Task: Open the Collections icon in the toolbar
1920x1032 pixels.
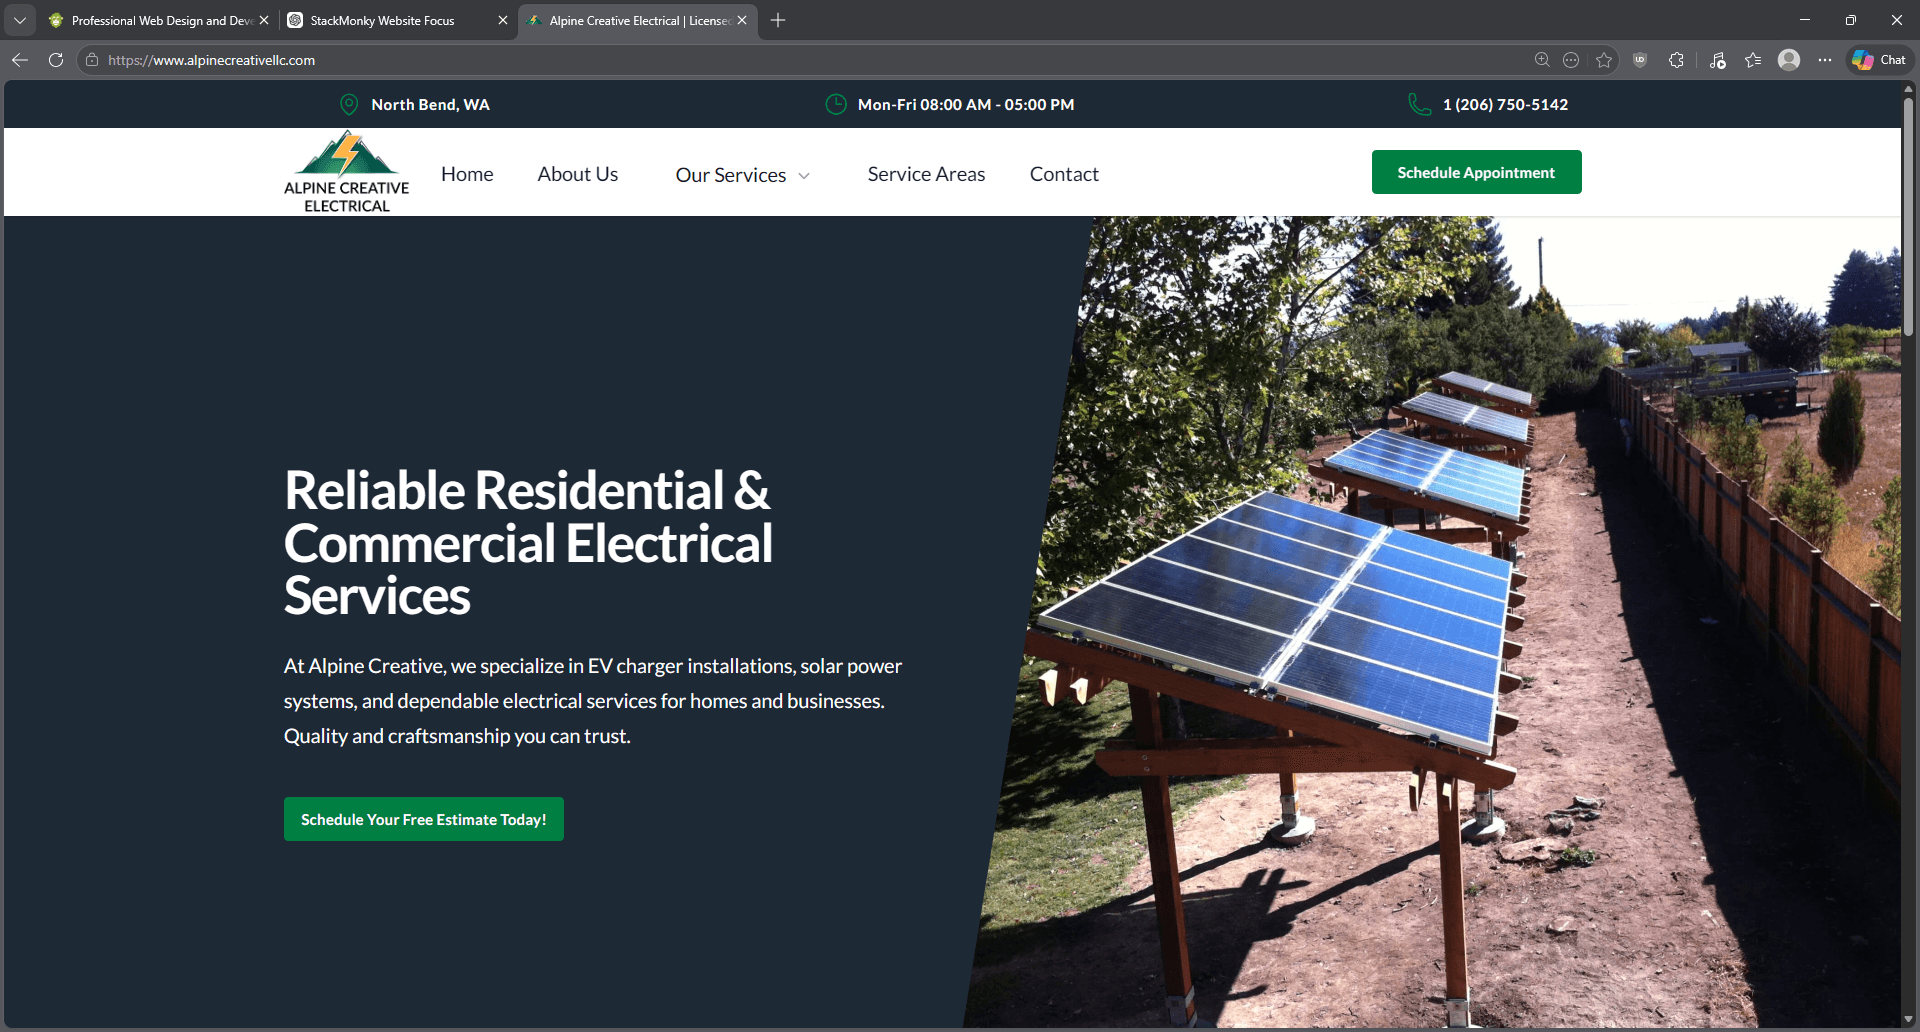Action: [1752, 60]
